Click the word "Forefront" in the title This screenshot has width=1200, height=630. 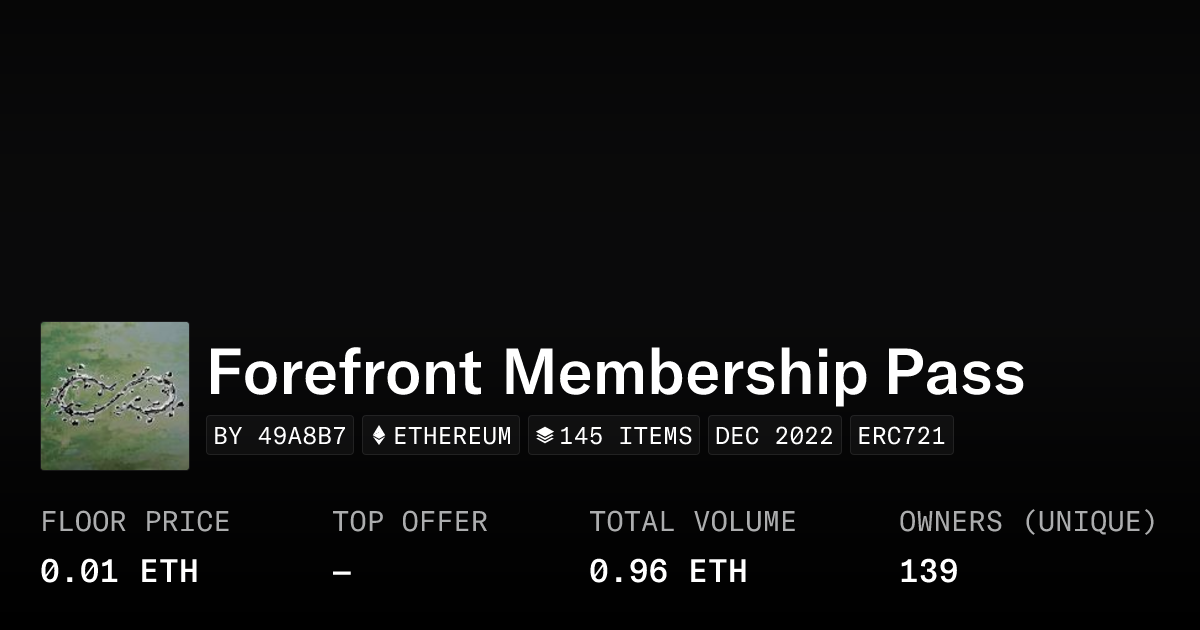tap(344, 373)
